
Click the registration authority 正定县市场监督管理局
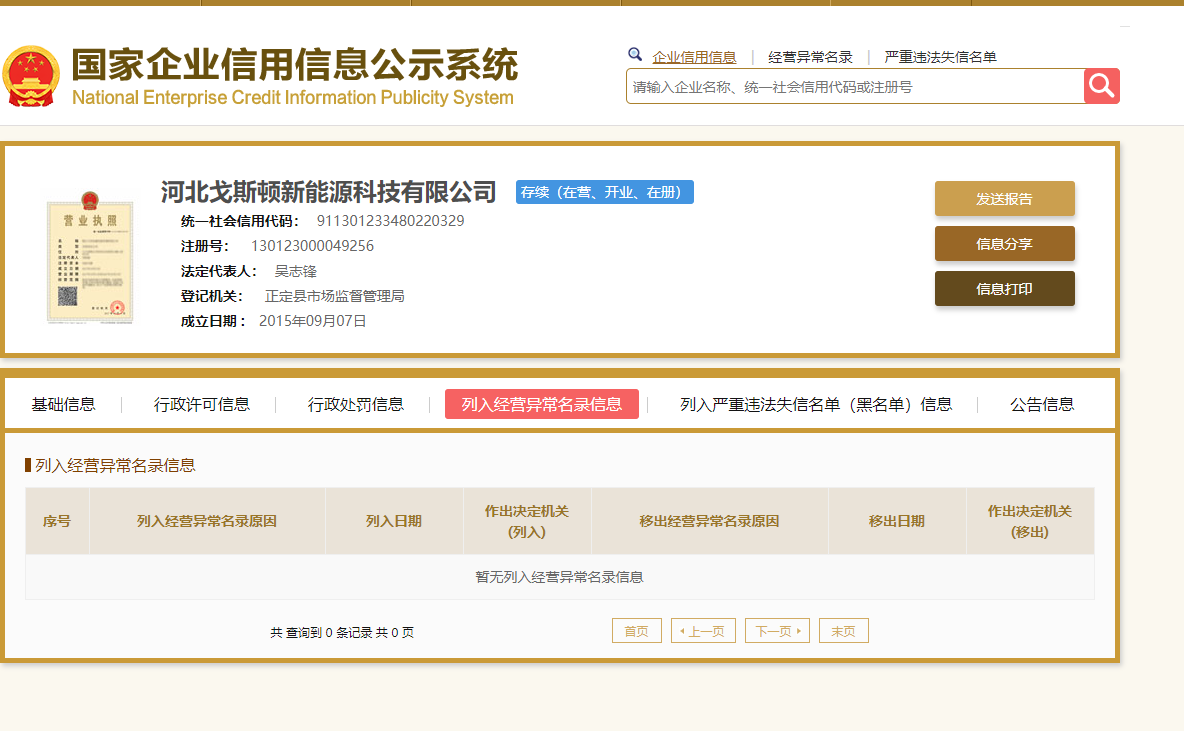(335, 296)
